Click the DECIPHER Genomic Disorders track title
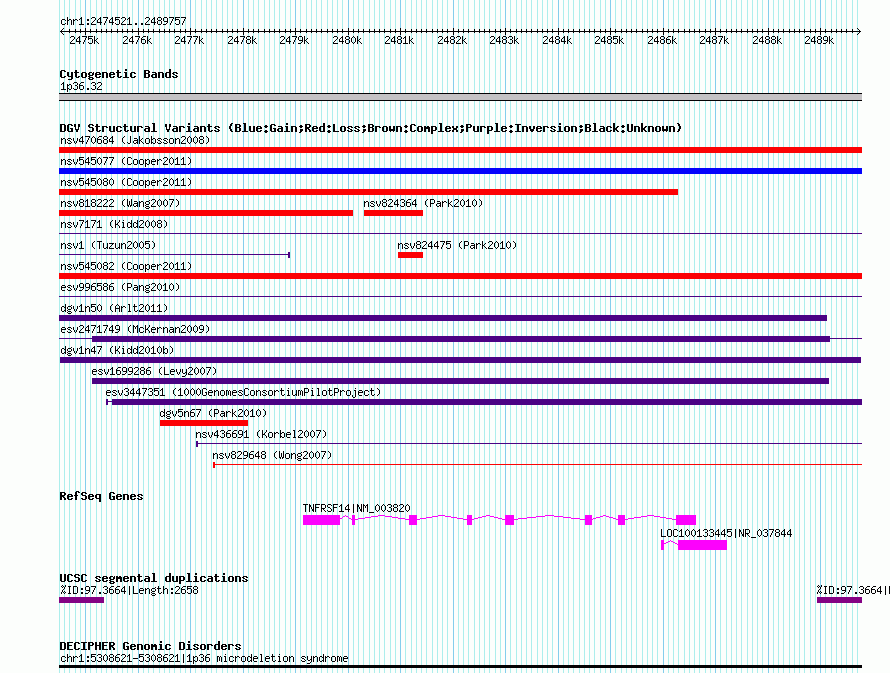Screen dimensions: 890x673 click(x=150, y=646)
